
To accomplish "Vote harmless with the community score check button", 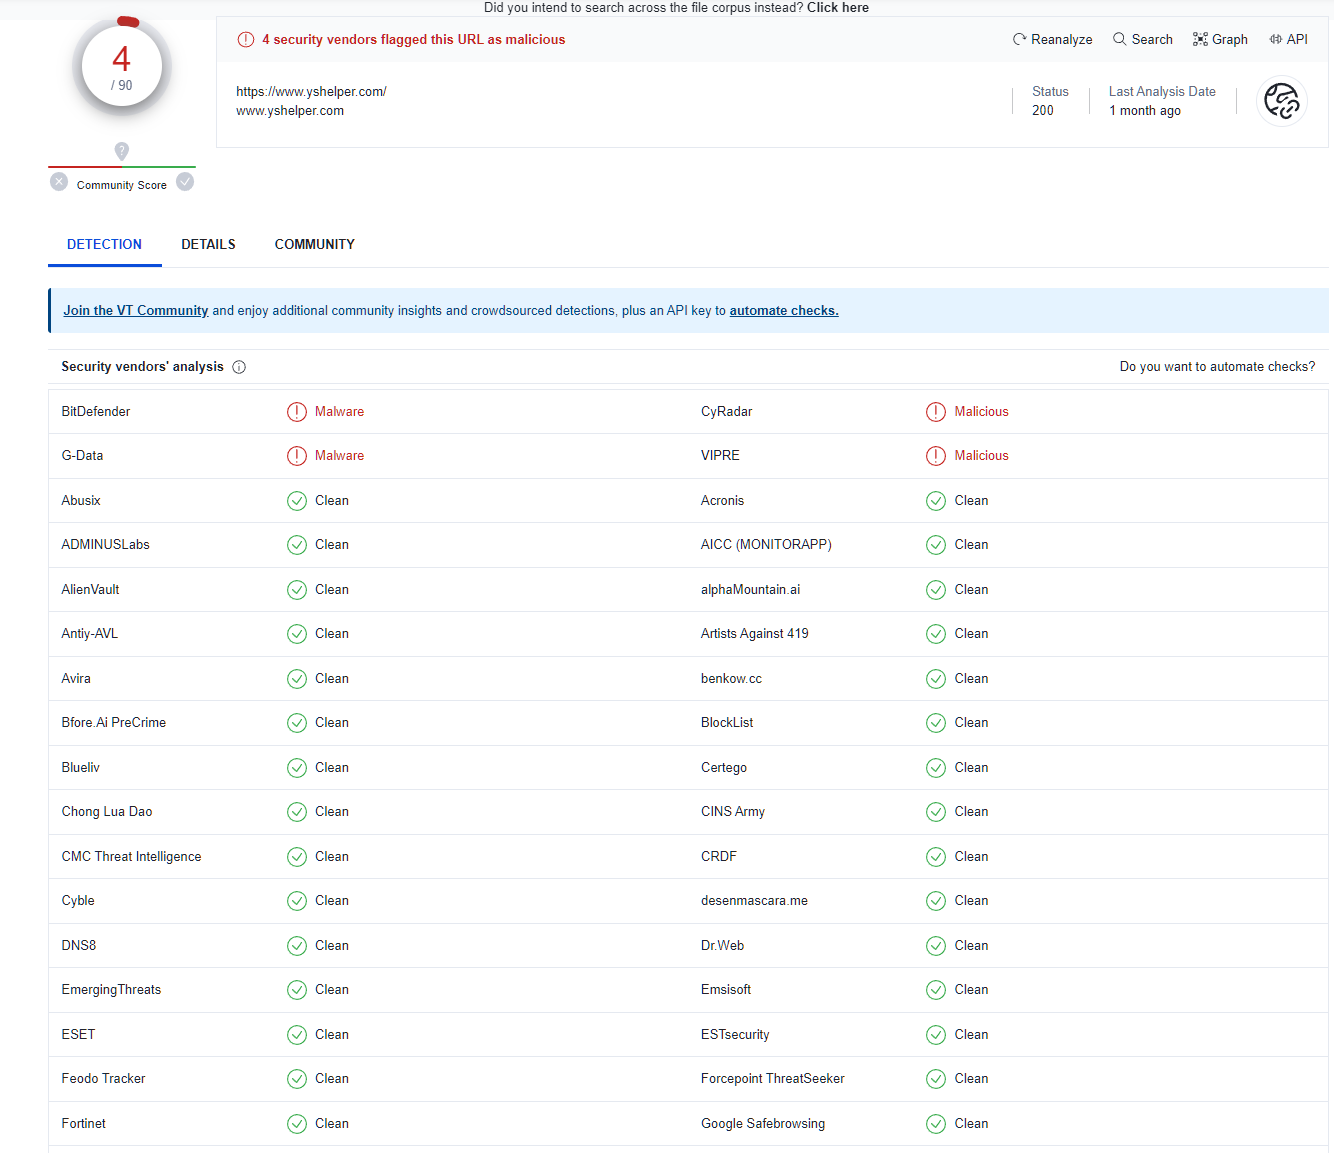I will coord(185,182).
